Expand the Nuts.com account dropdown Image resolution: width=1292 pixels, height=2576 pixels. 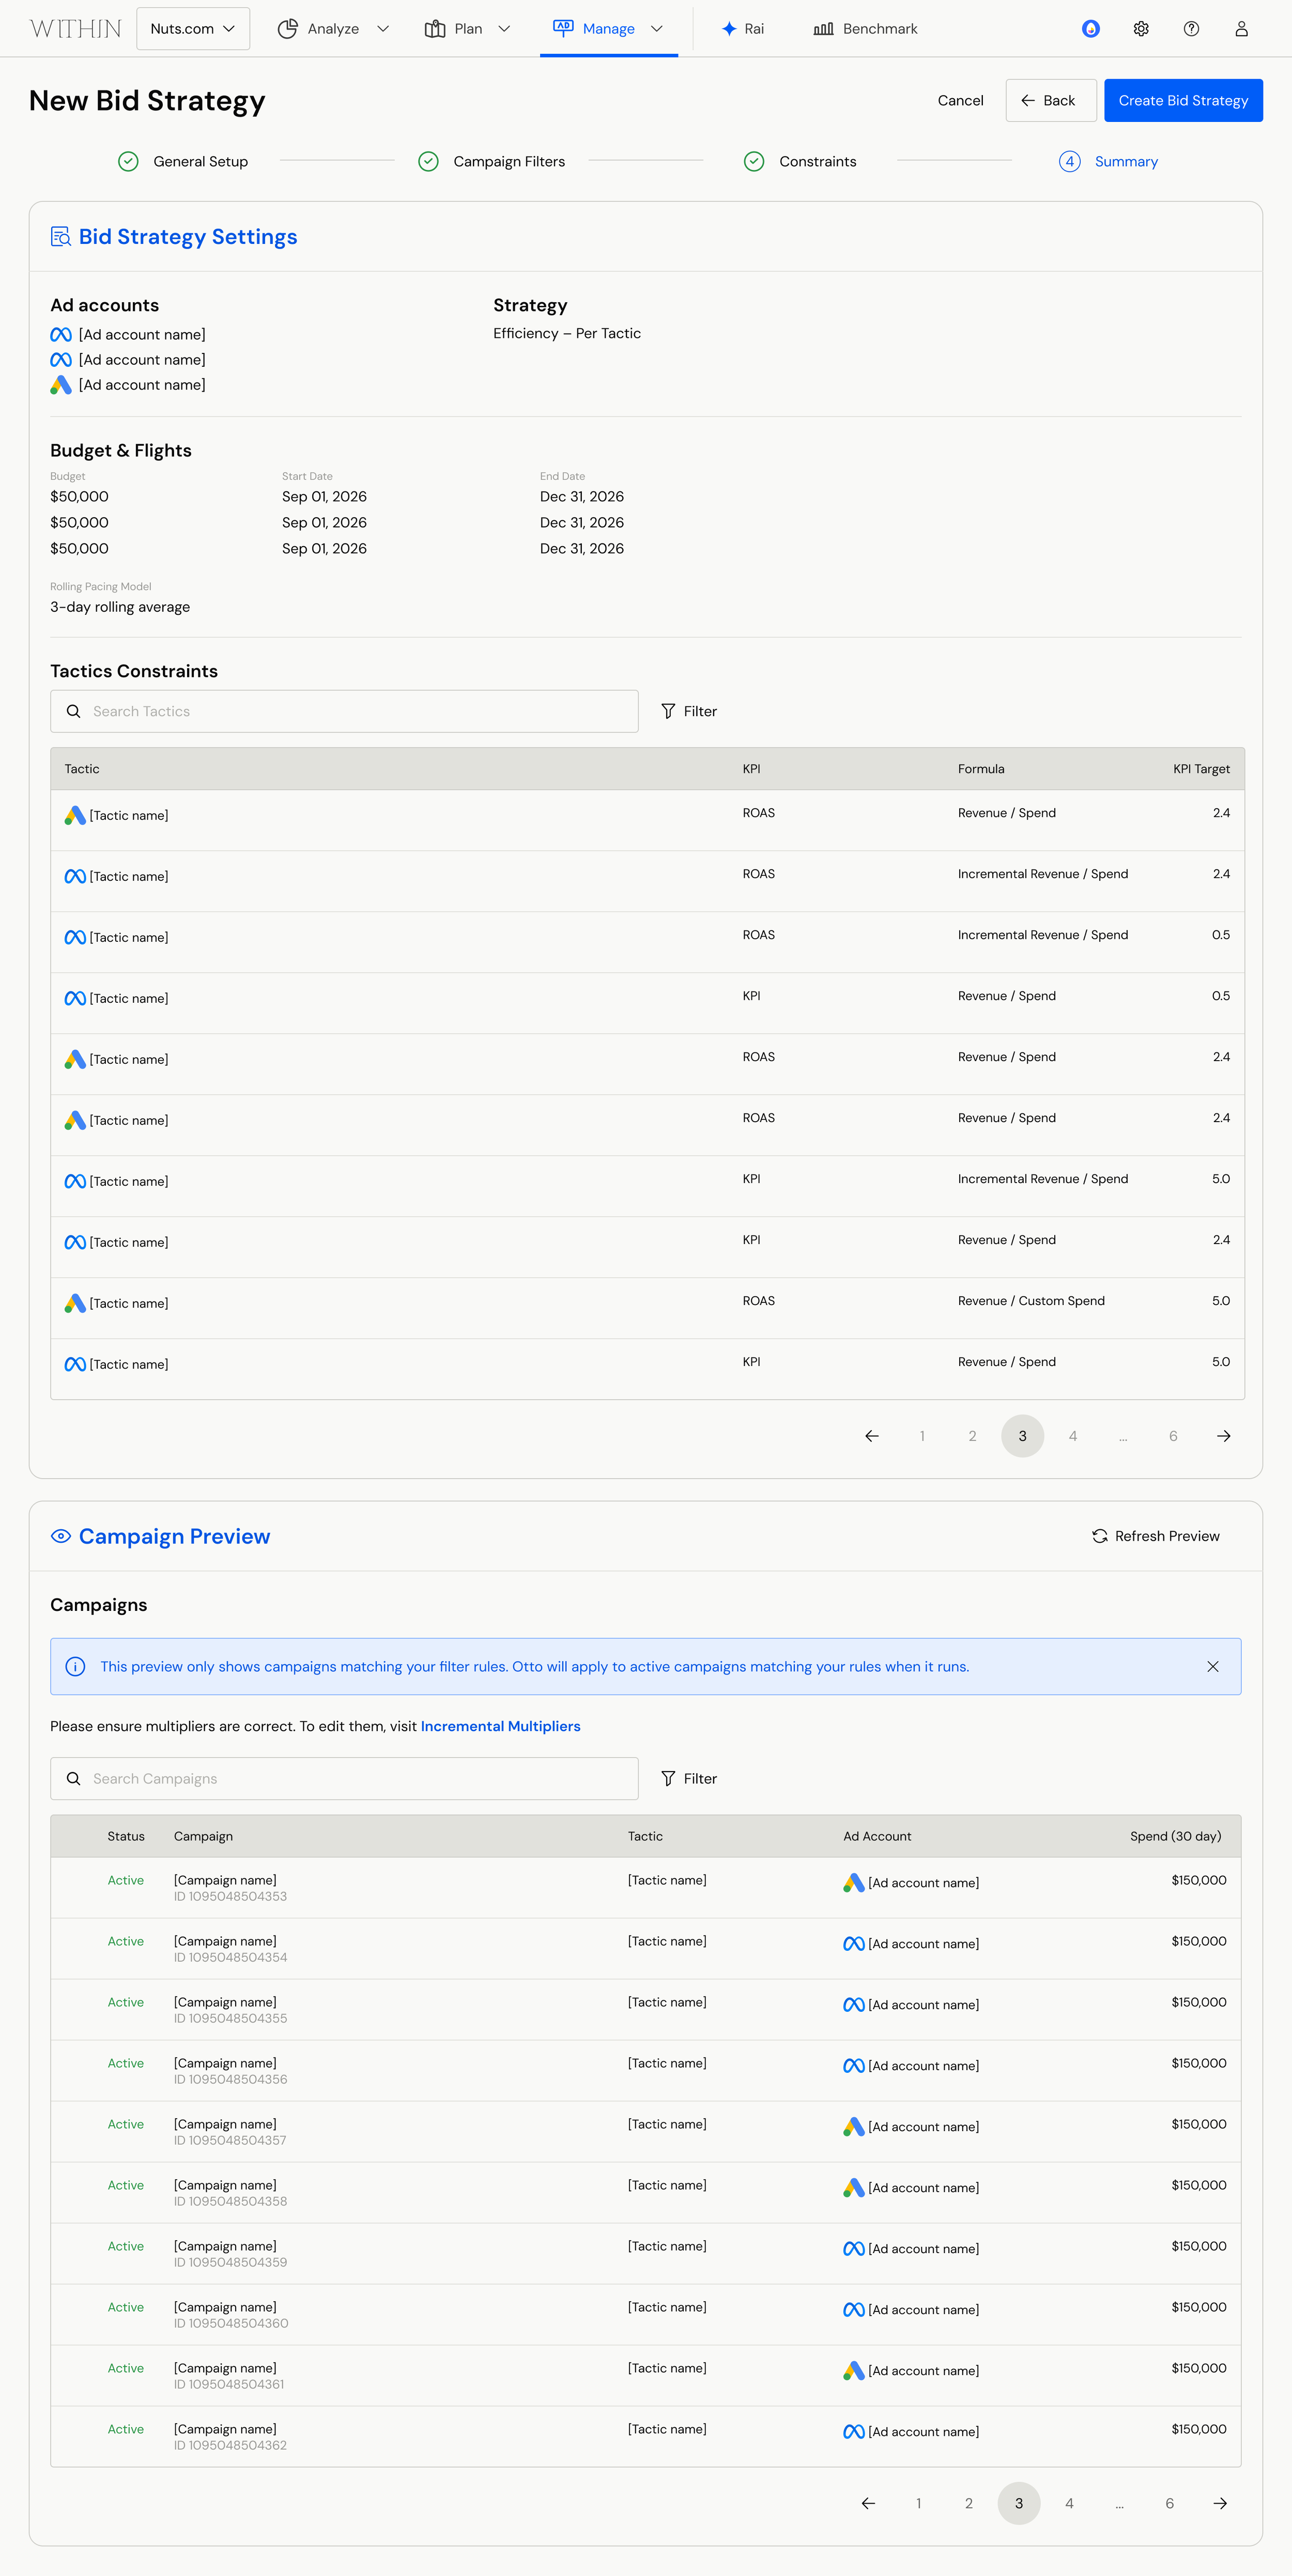[x=193, y=29]
